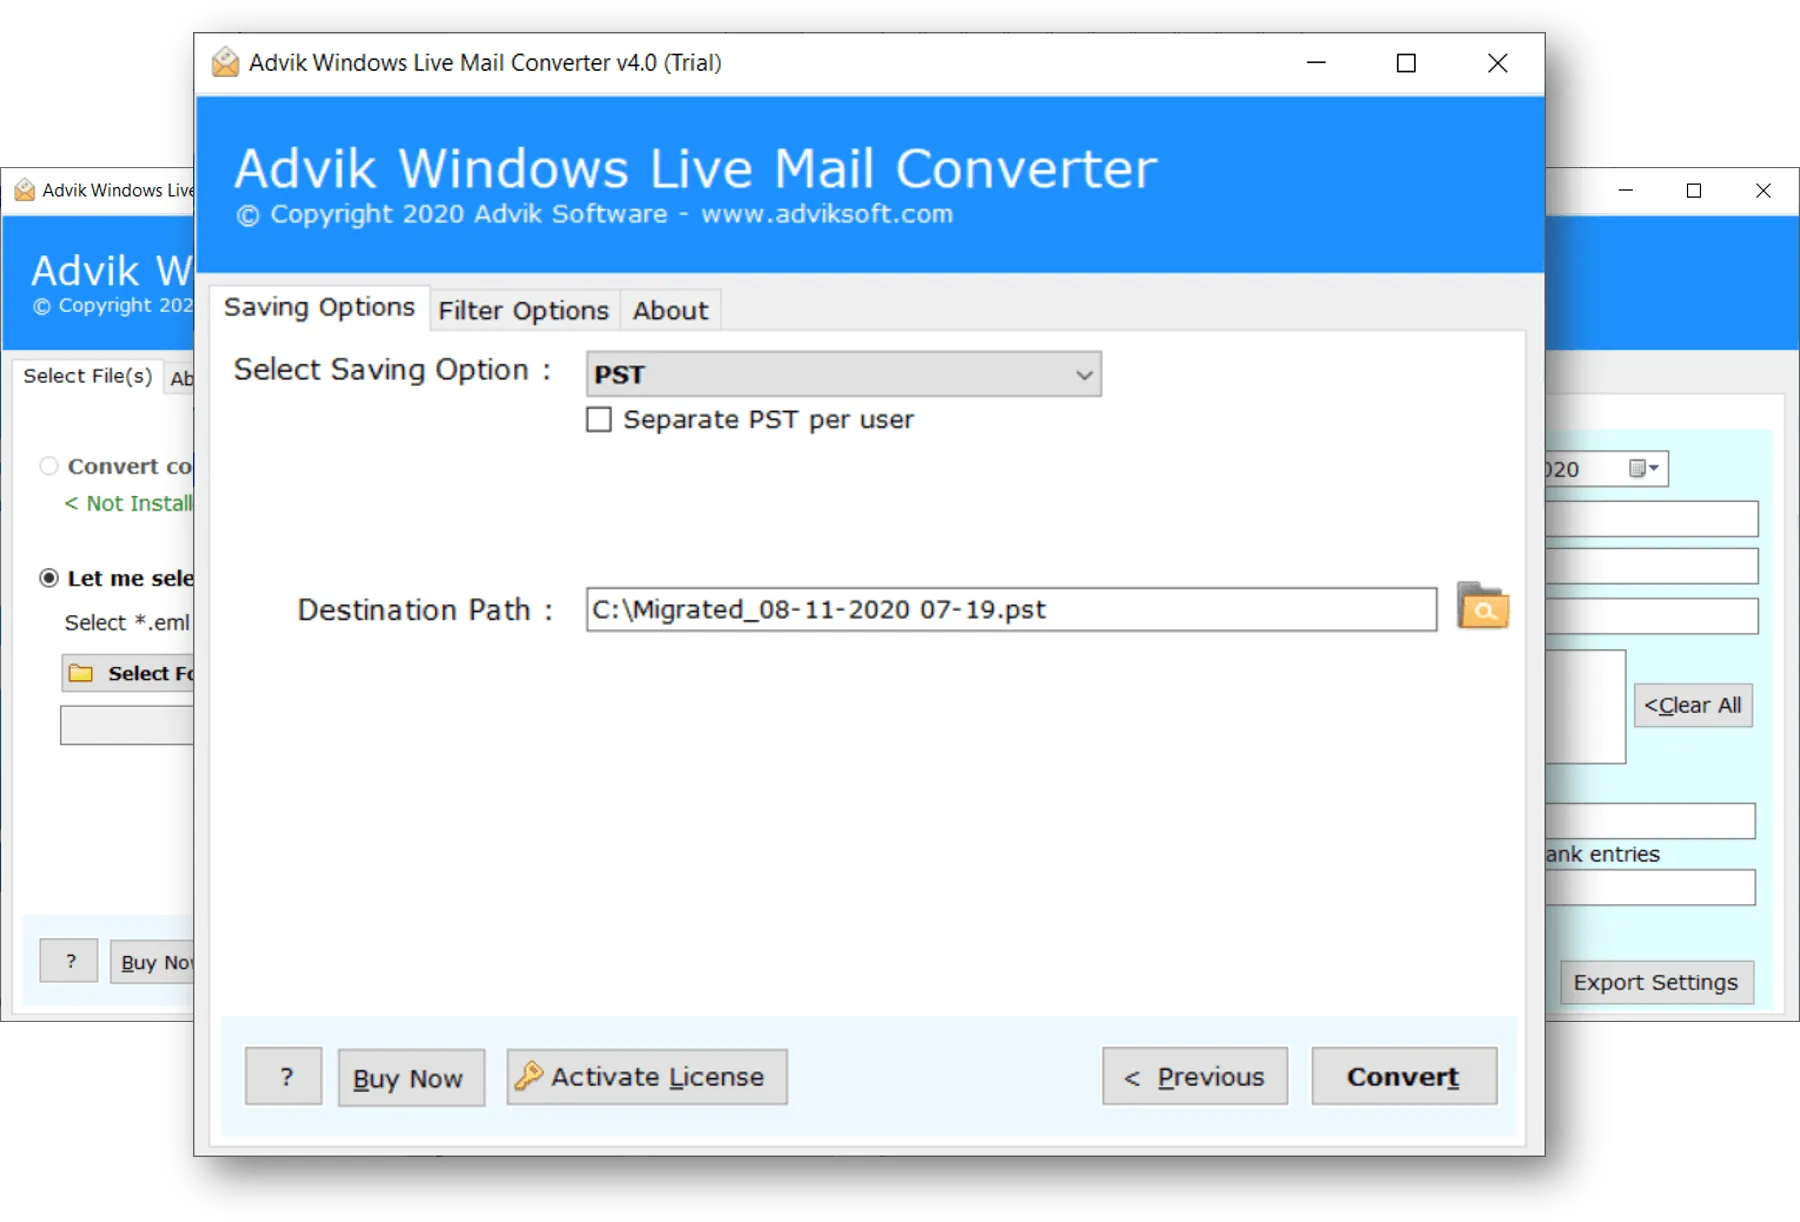The width and height of the screenshot is (1800, 1222).
Task: Click the www.adviksoft.com text in header
Action: point(827,214)
